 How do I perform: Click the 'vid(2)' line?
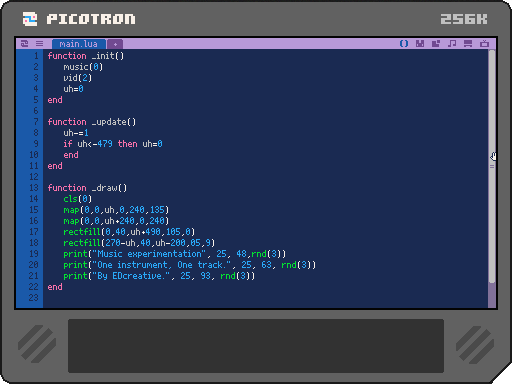click(x=78, y=78)
